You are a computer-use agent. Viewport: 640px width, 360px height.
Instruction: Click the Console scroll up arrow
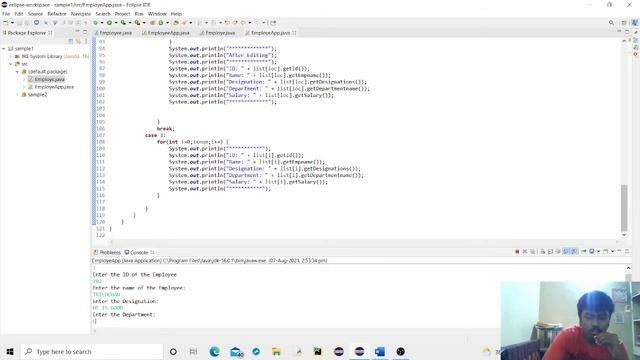628,268
